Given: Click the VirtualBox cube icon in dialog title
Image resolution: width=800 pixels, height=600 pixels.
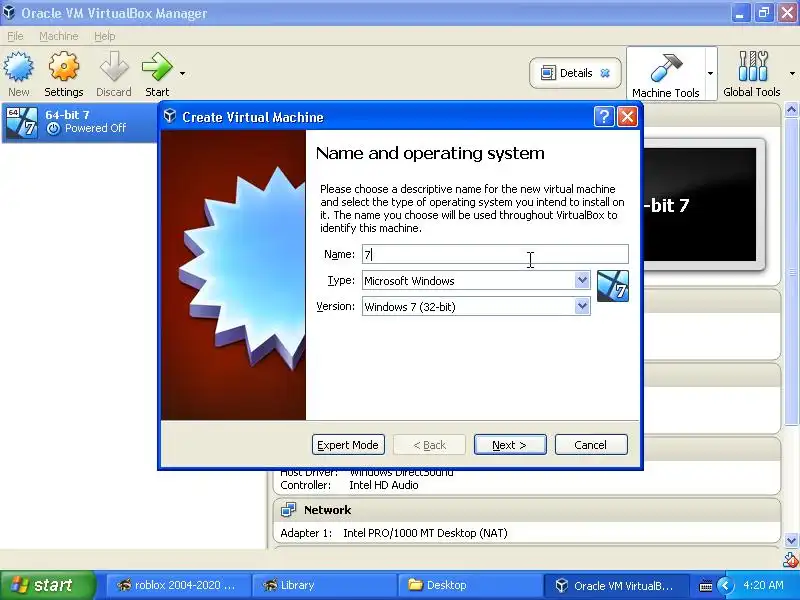Looking at the screenshot, I should tap(170, 116).
